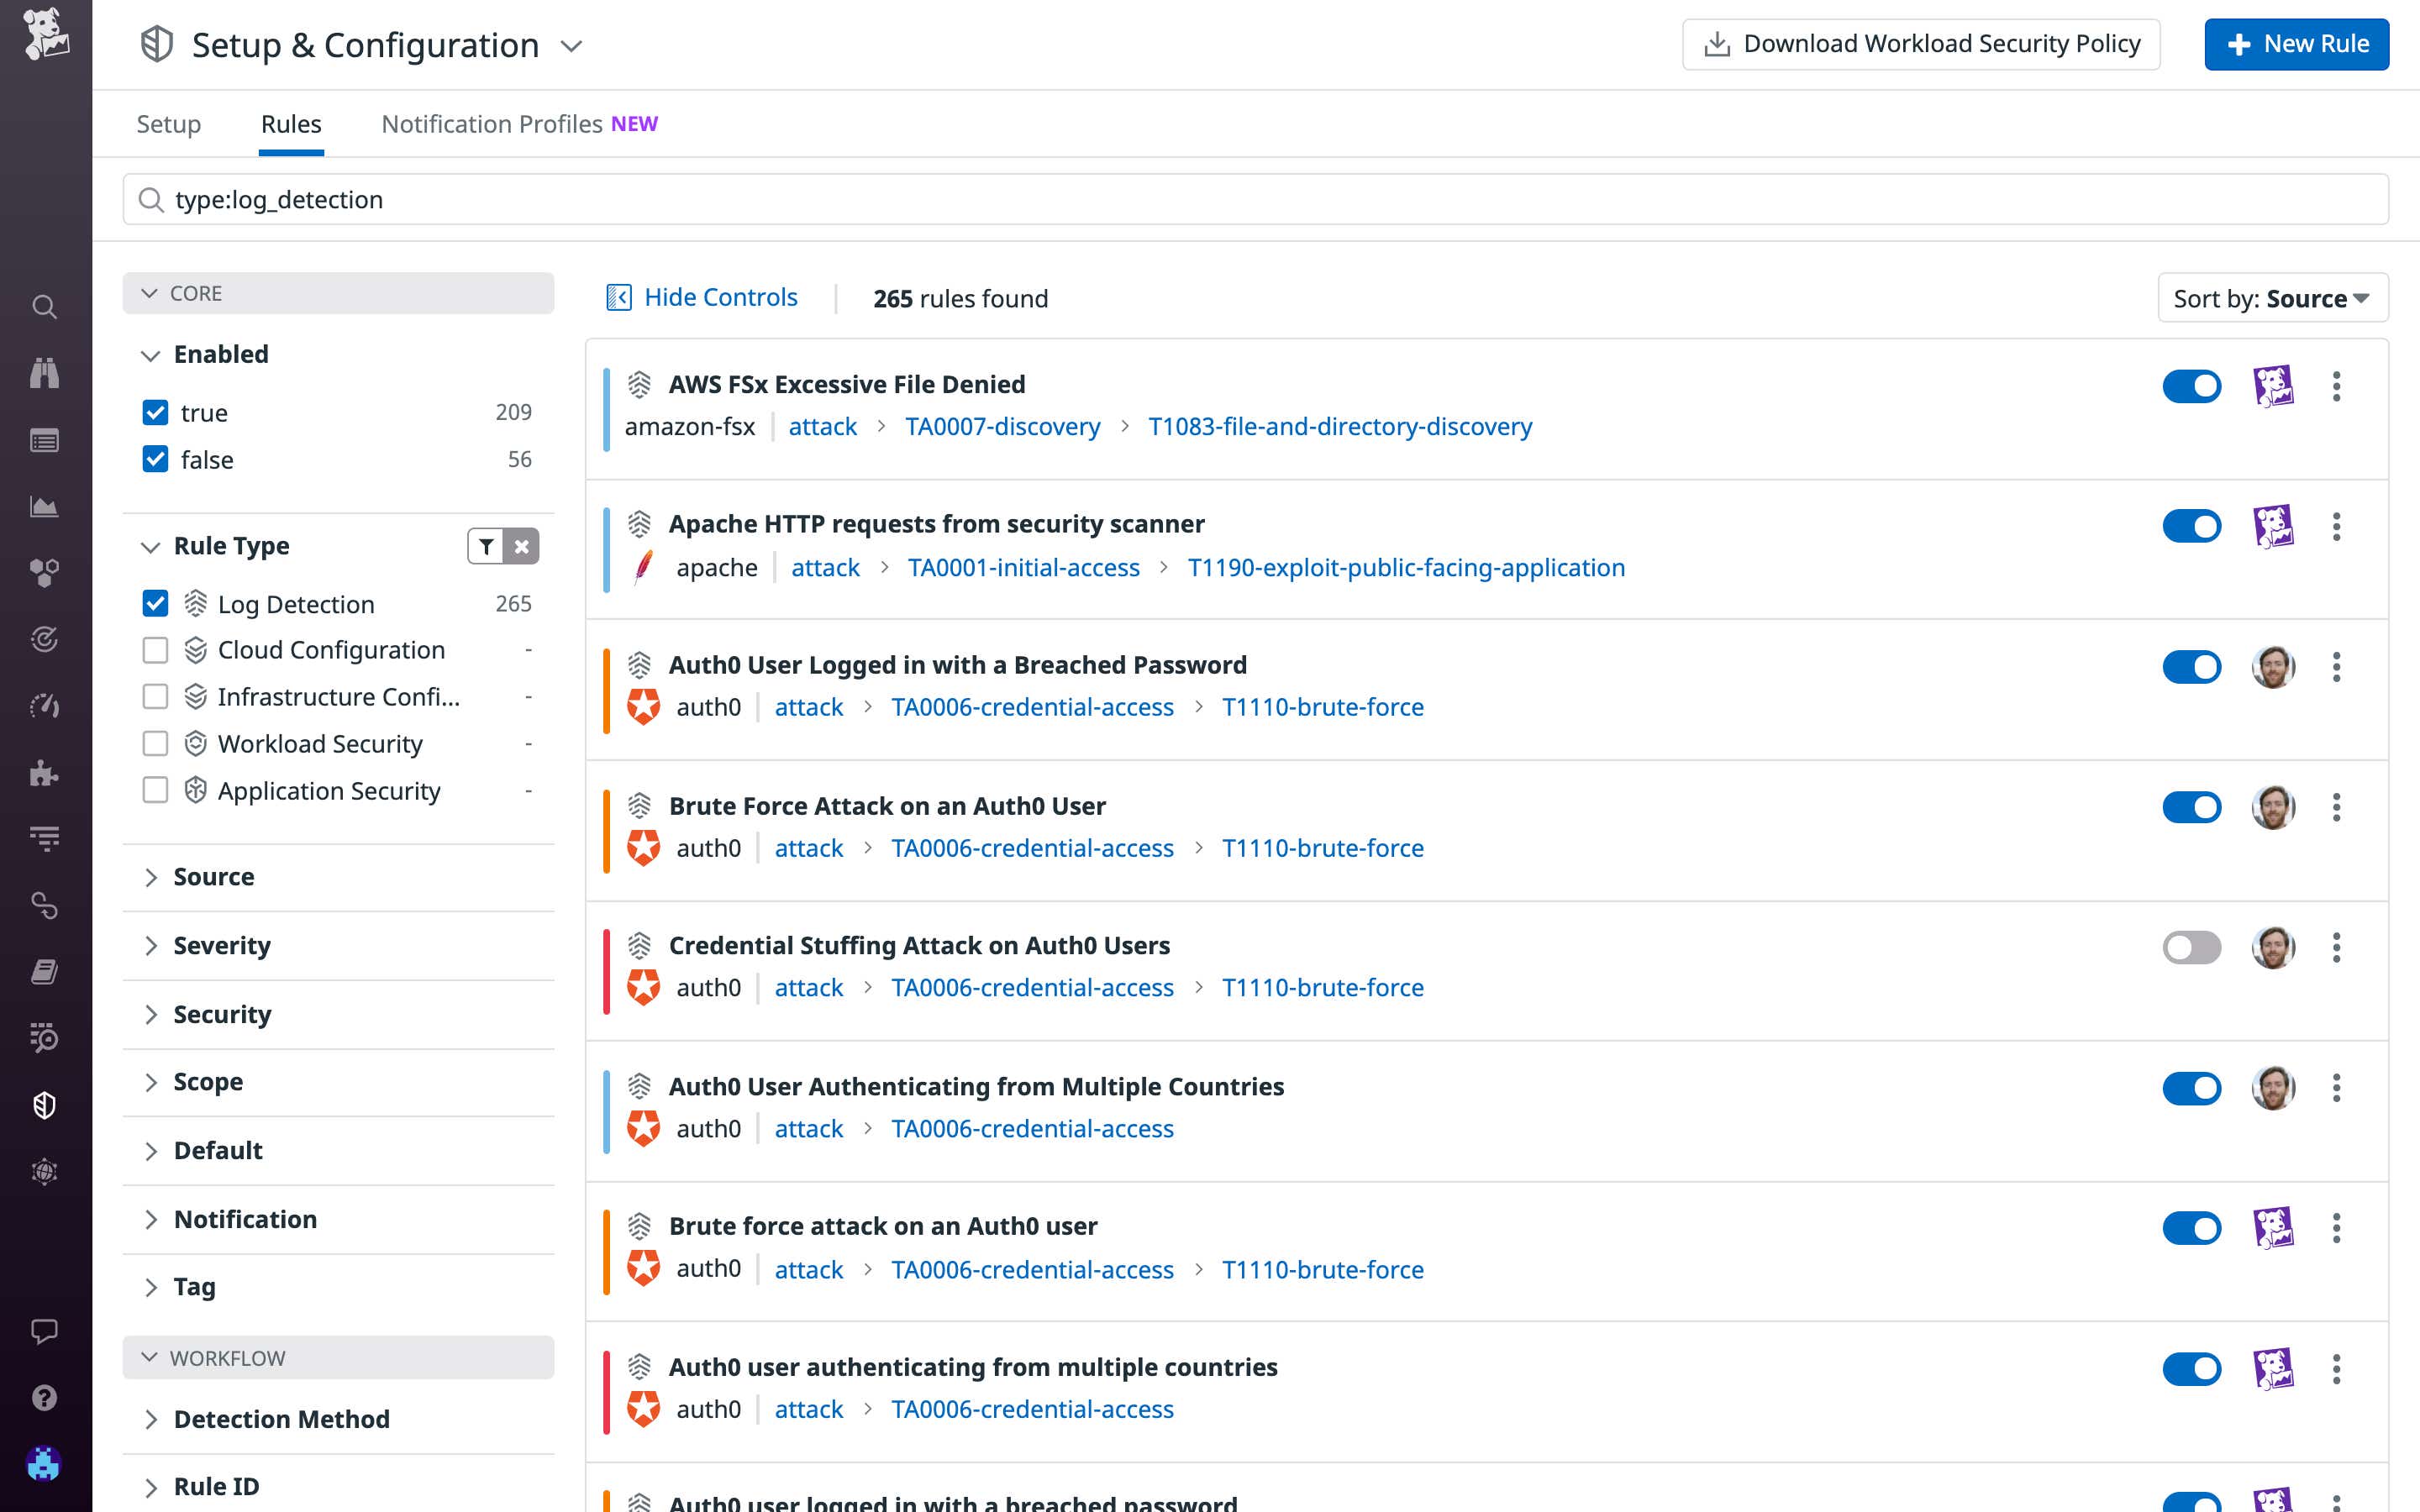Open the attack link on amazon-fsx rule
The width and height of the screenshot is (2420, 1512).
click(822, 427)
